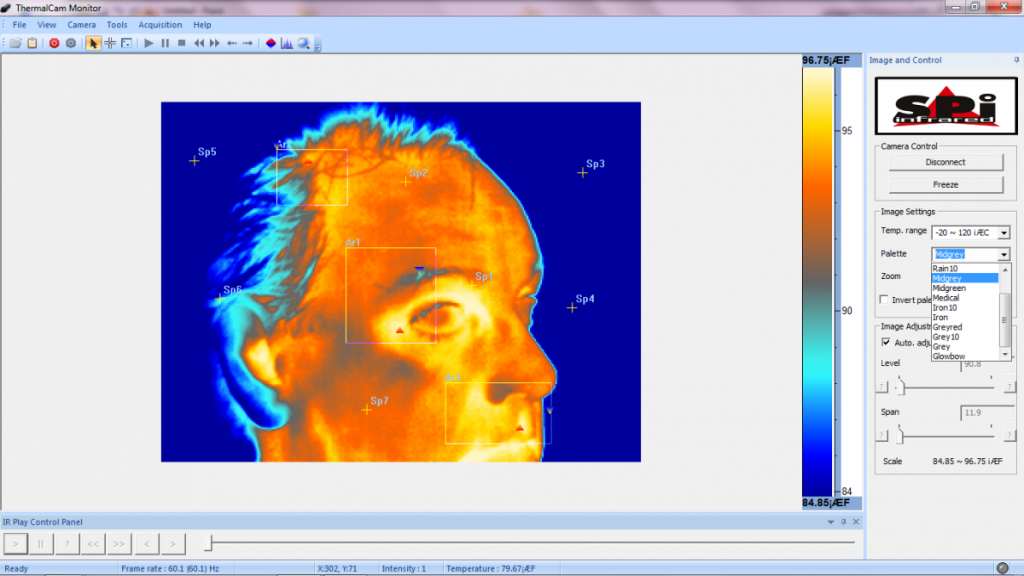This screenshot has width=1024, height=576.
Task: Expand the Temp. range dropdown
Action: point(1004,233)
